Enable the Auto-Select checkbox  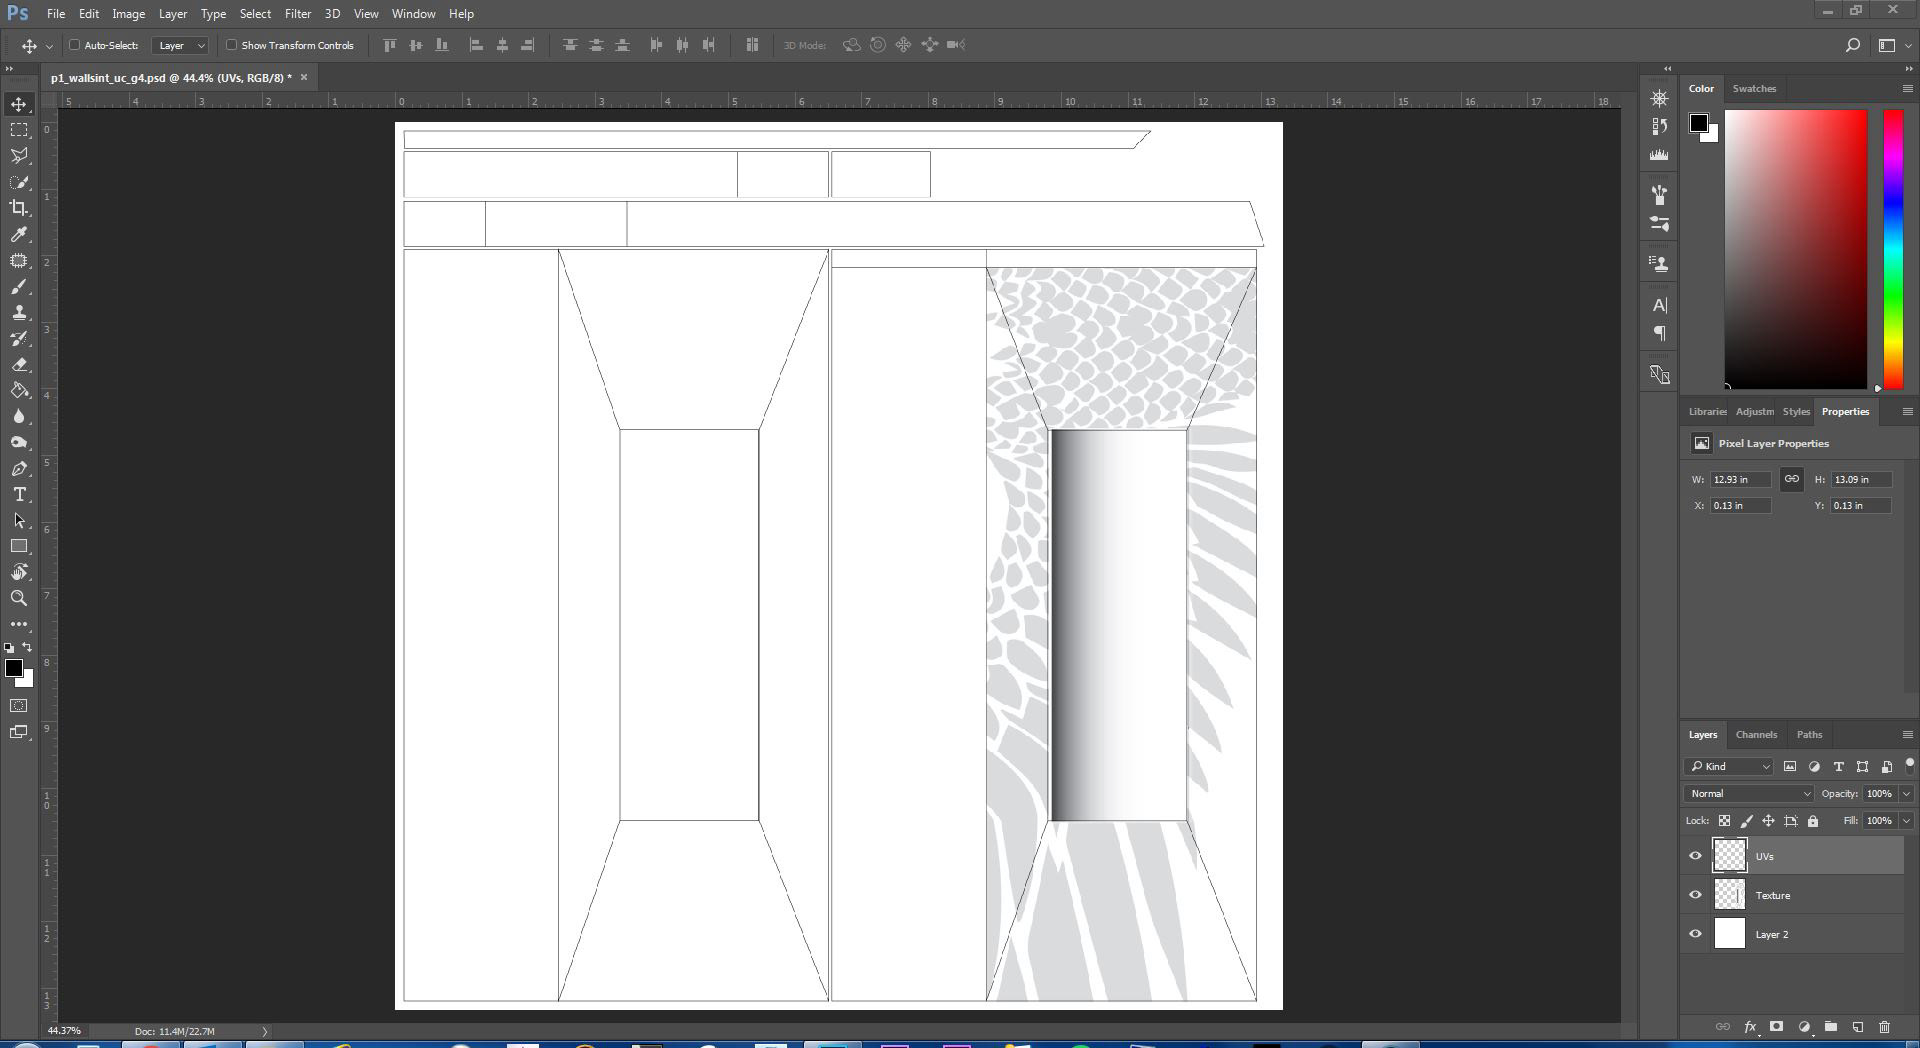[x=74, y=45]
